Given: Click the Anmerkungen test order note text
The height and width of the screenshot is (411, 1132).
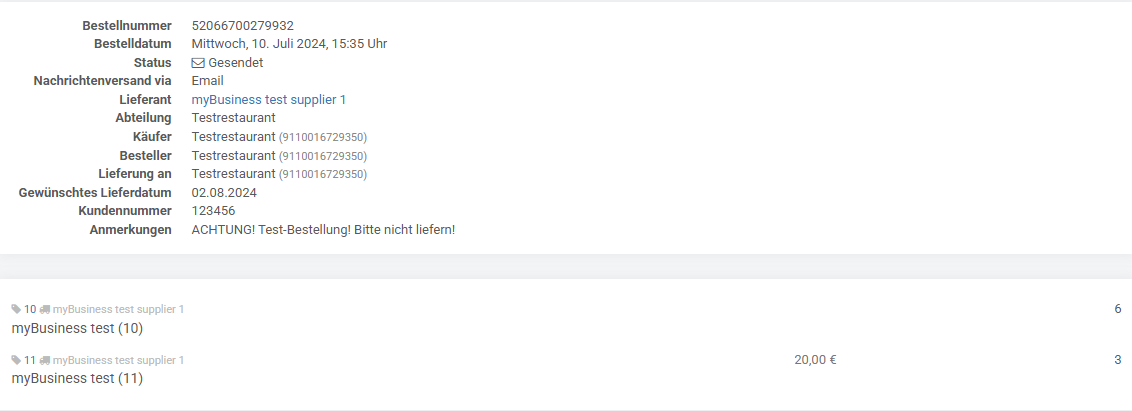Looking at the screenshot, I should [x=323, y=230].
